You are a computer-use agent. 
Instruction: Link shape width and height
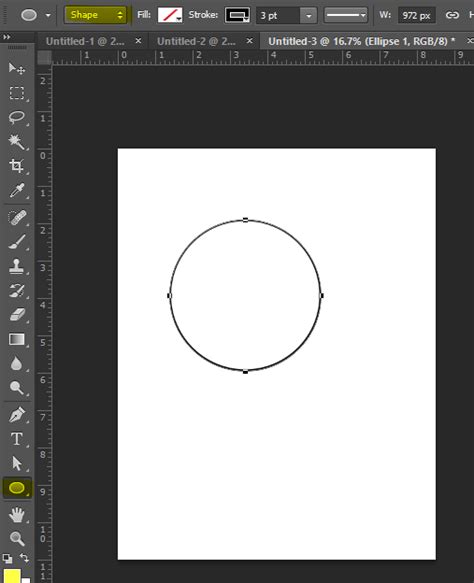(x=452, y=15)
